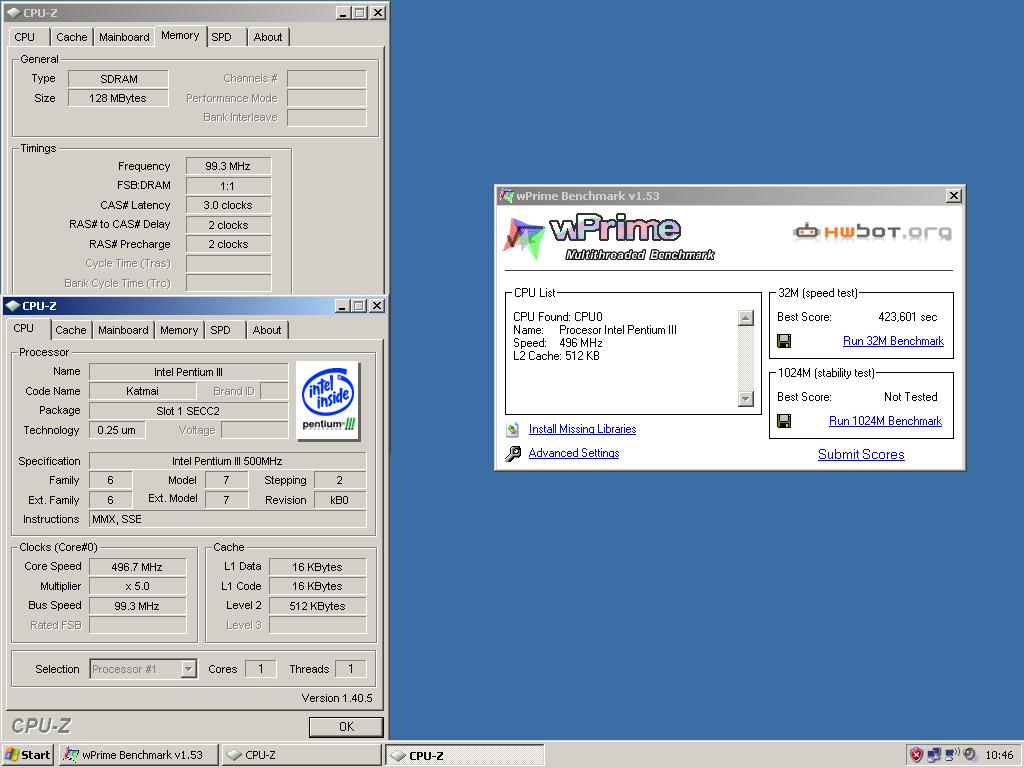Click the Package value Slot 1 SECC2
The width and height of the screenshot is (1024, 768).
point(188,411)
